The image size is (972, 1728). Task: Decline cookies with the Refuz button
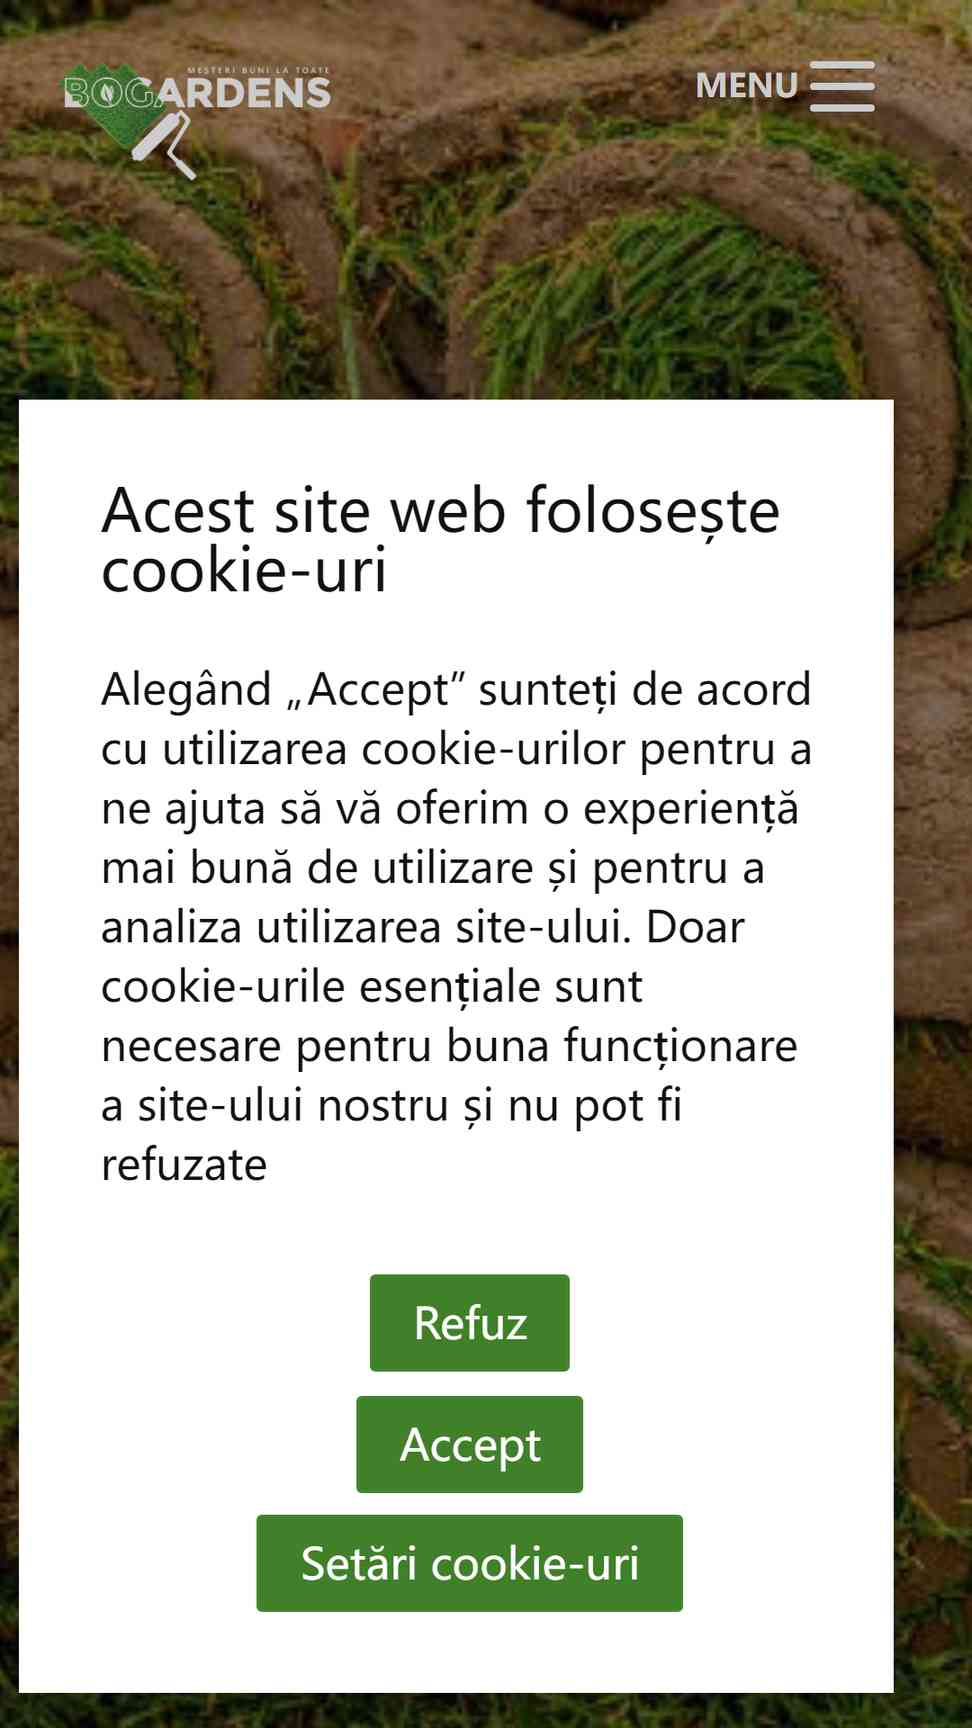(x=470, y=1323)
